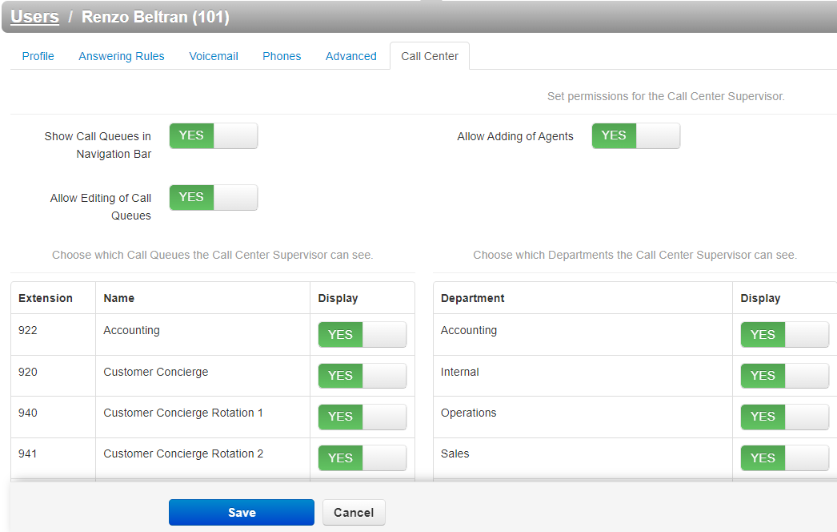Toggle display for Customer Concierge Rotation 1

(x=362, y=417)
